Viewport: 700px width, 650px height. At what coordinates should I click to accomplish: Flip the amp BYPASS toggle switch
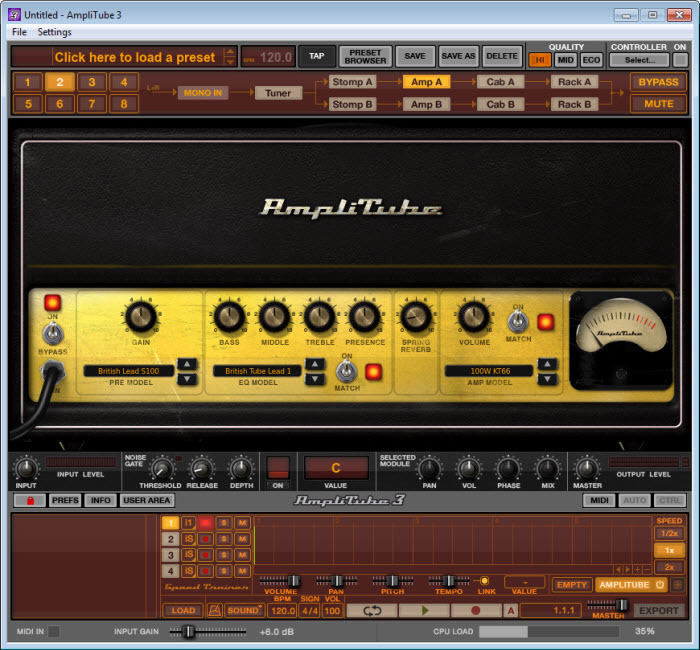click(x=53, y=333)
